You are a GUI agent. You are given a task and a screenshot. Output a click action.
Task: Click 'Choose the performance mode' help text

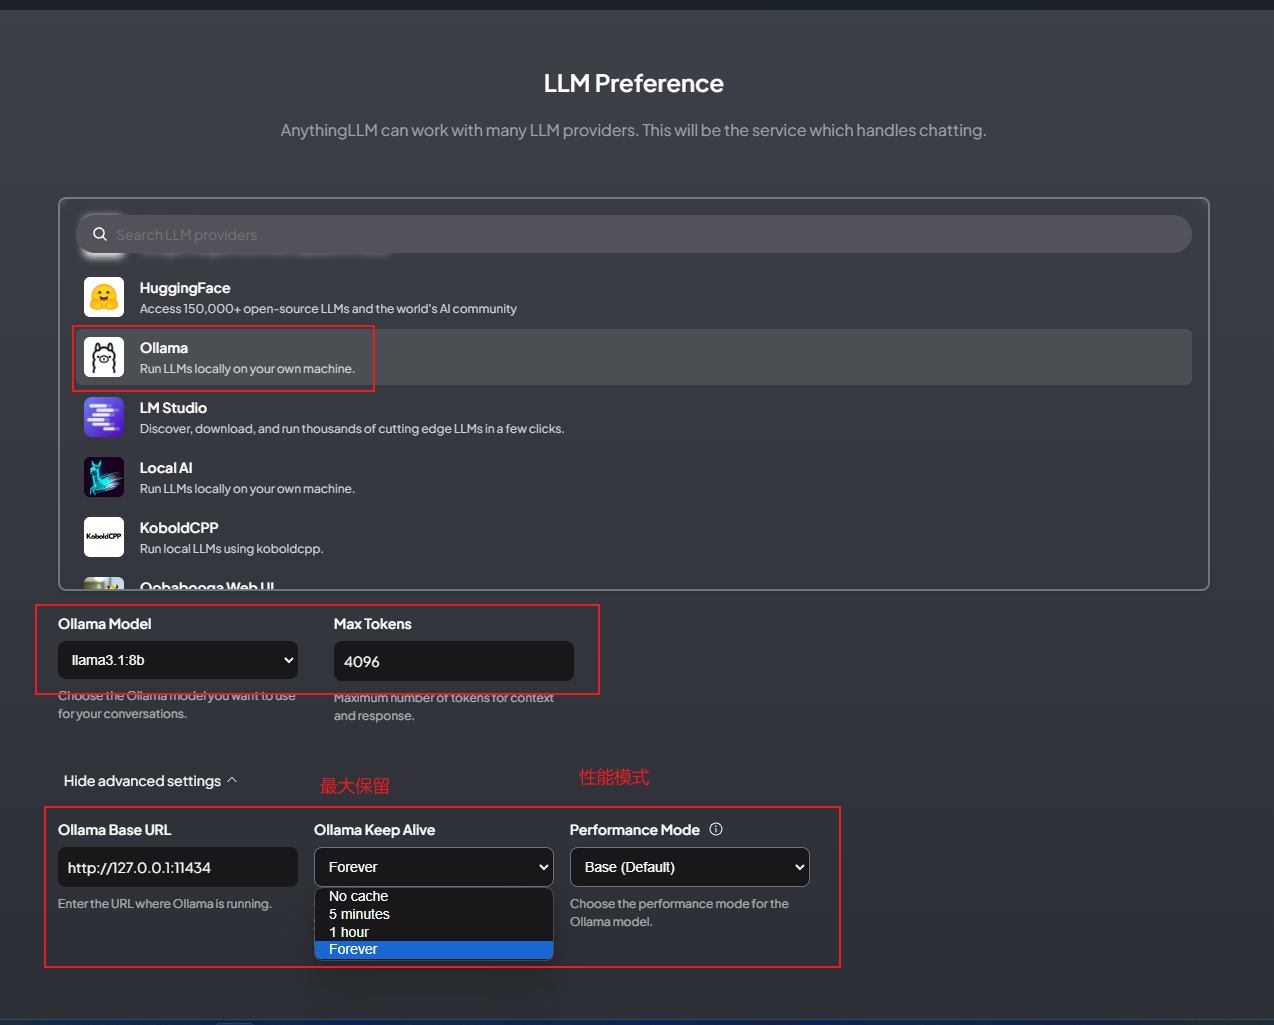click(x=680, y=913)
